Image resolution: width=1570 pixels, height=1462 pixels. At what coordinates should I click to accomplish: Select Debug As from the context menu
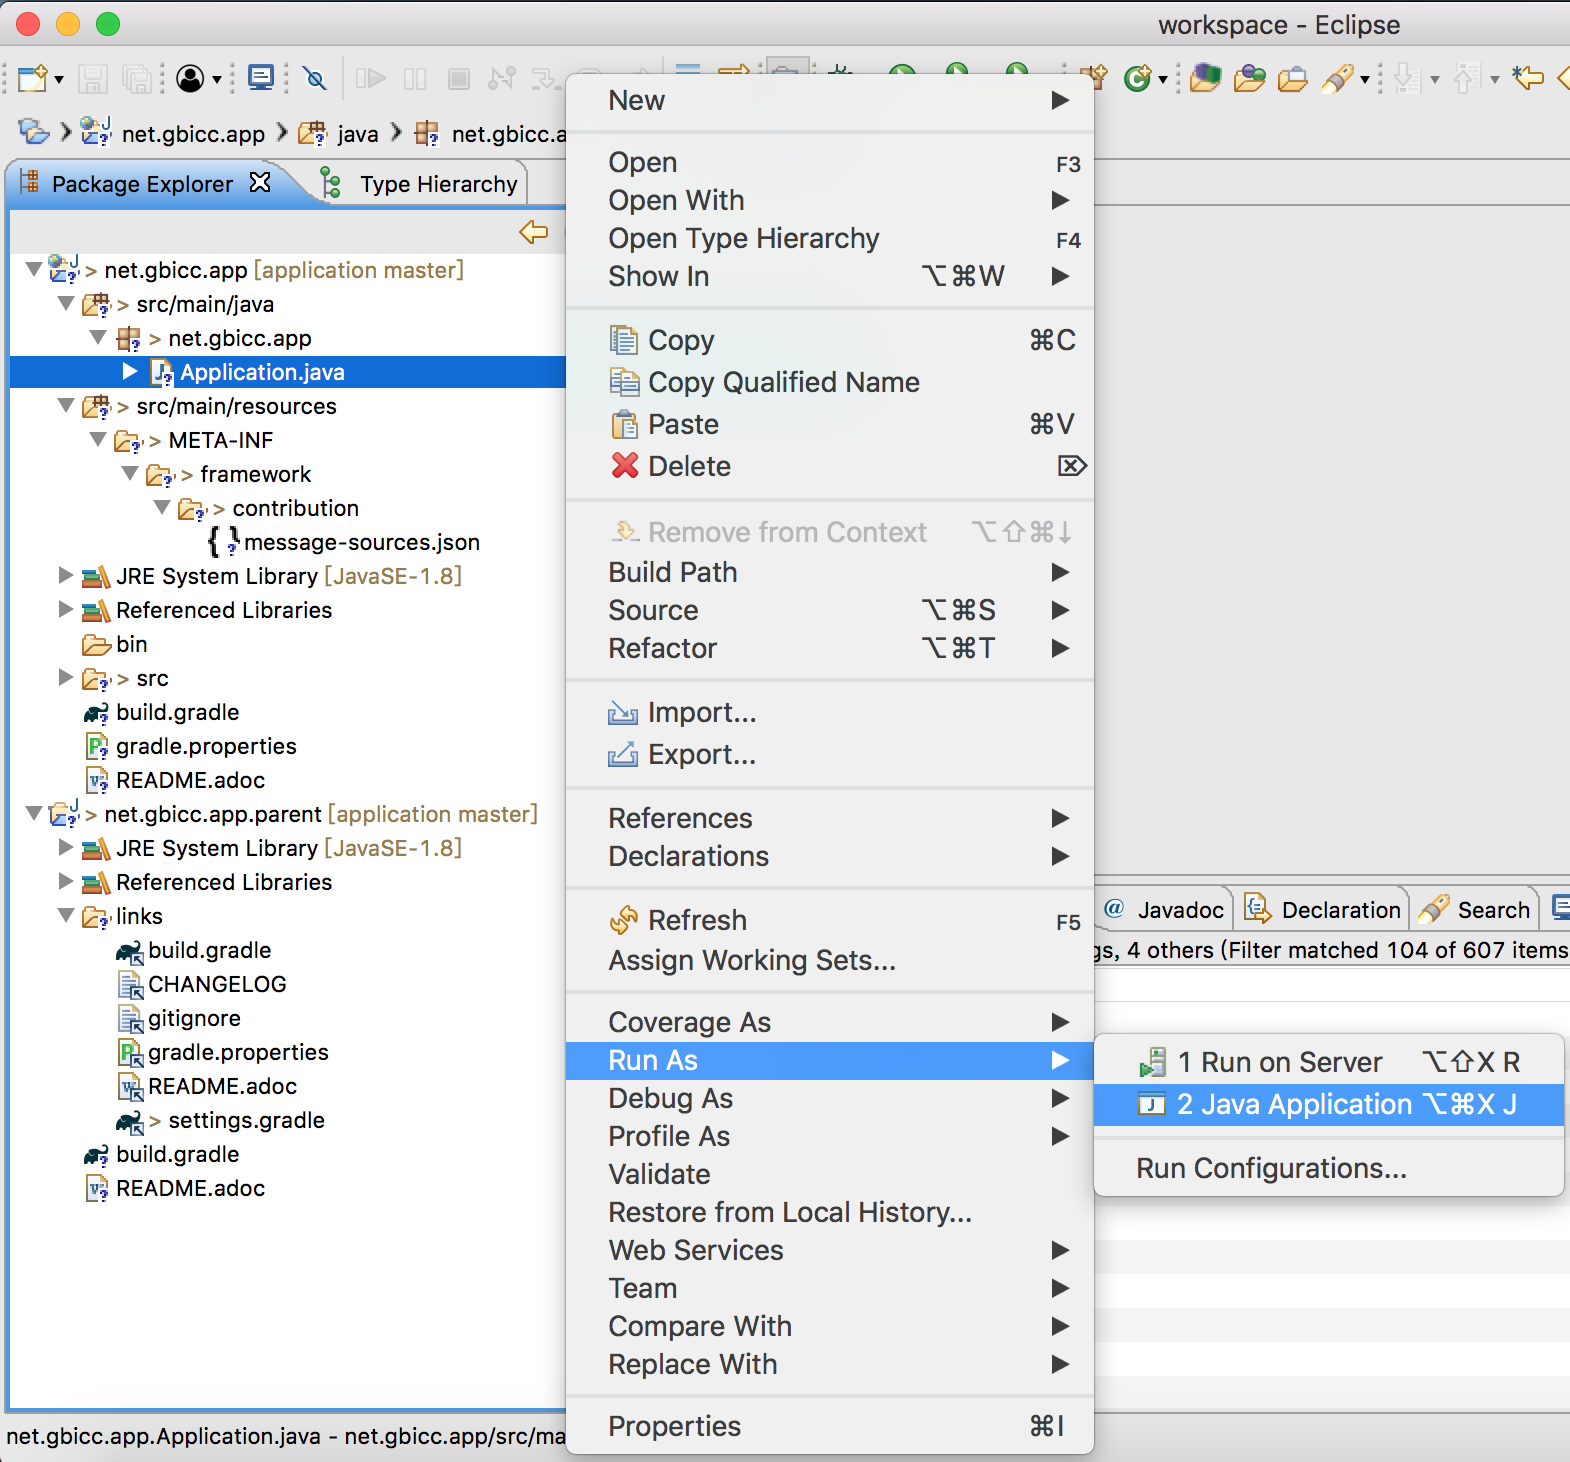tap(670, 1098)
